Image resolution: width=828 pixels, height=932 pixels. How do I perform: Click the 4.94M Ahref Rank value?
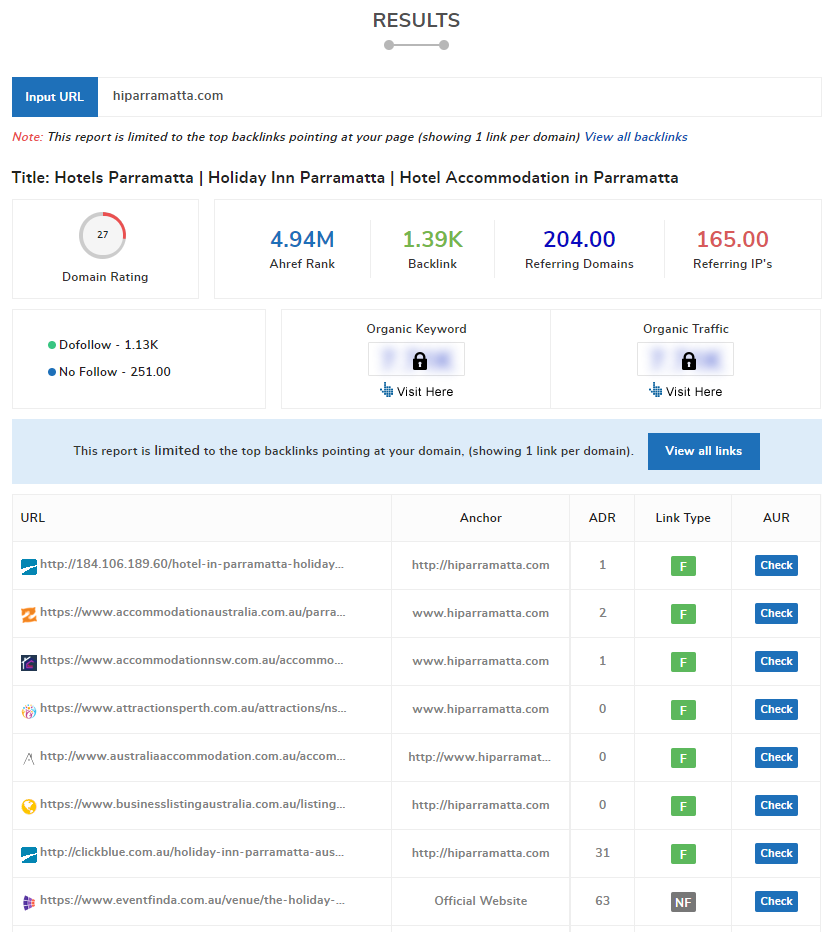pos(302,240)
